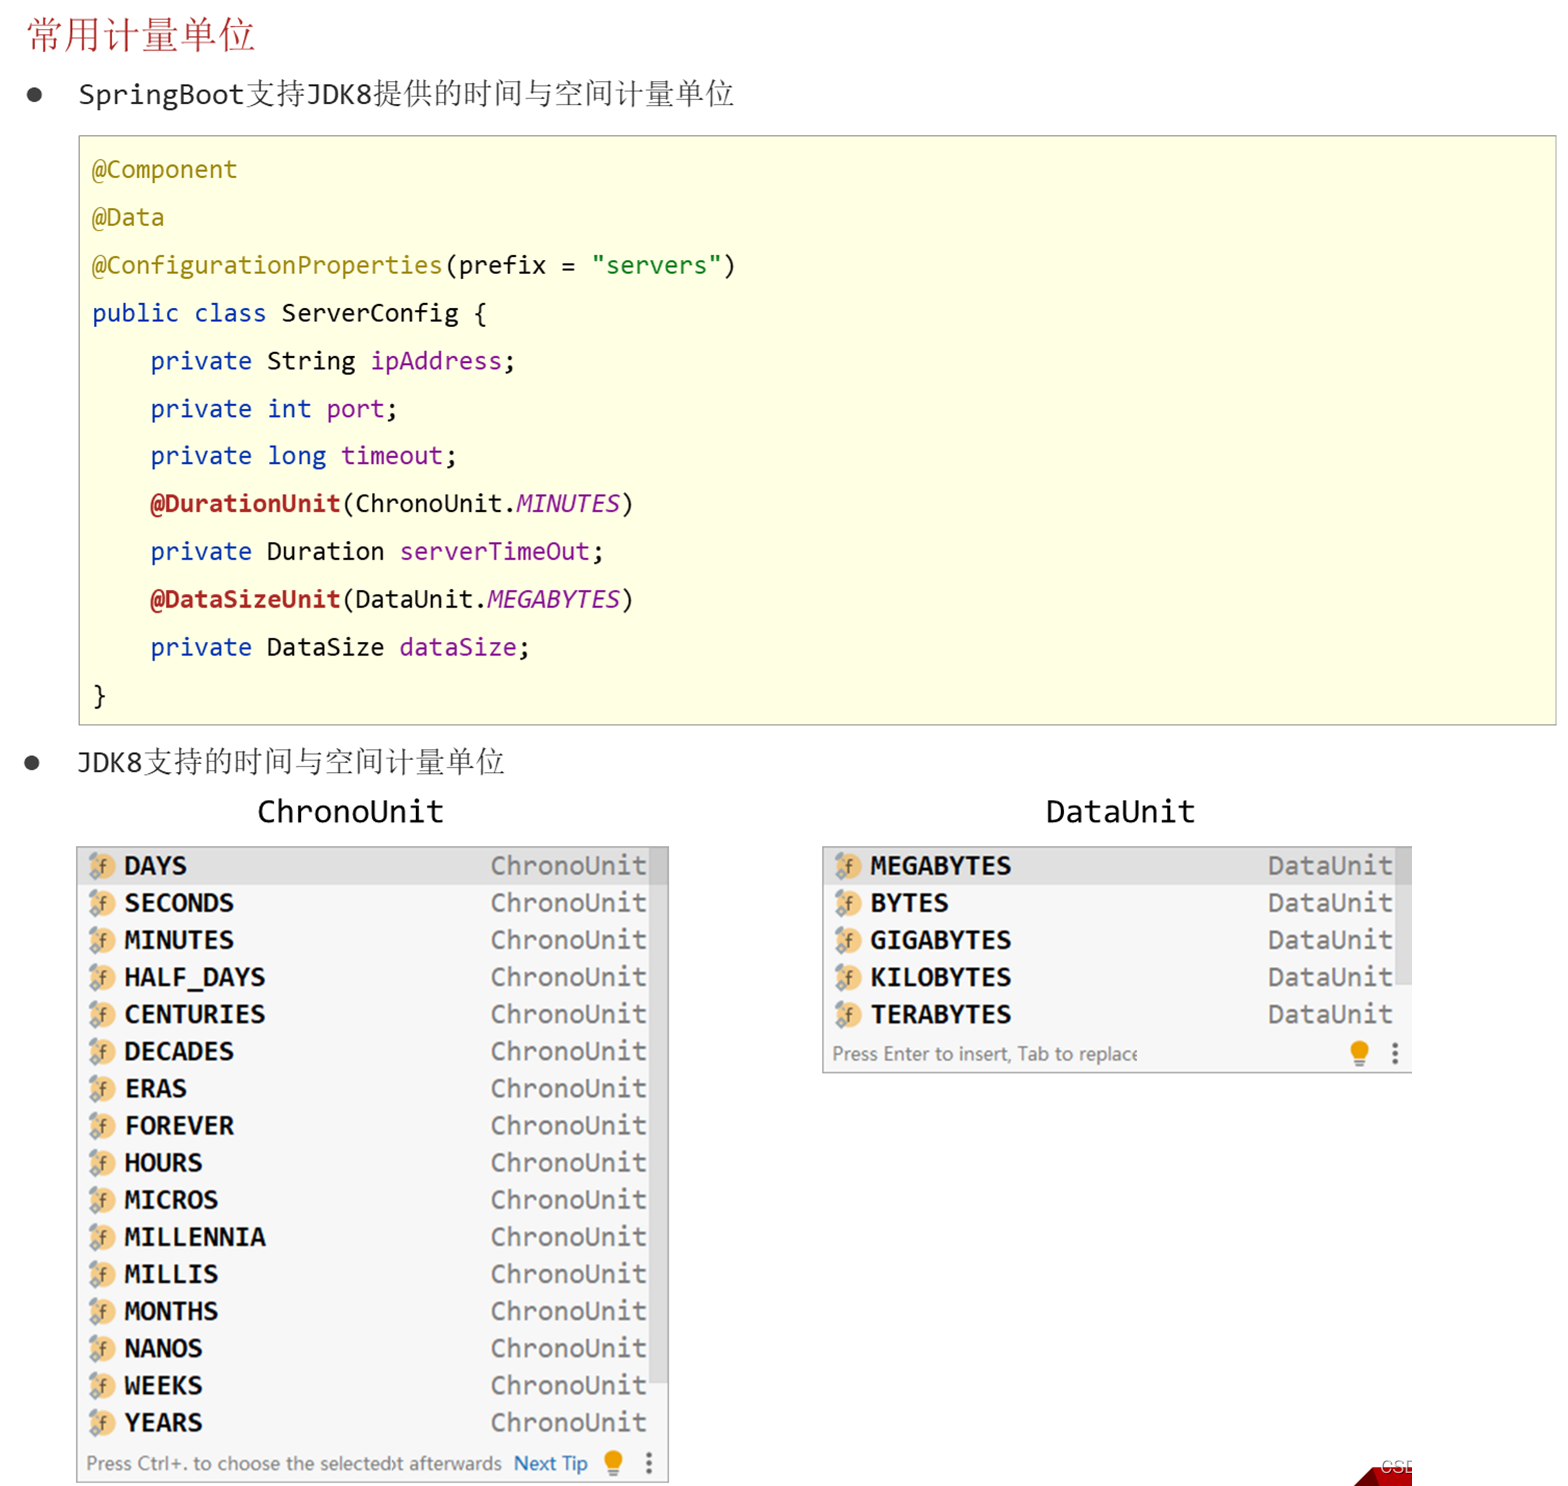Screen dimensions: 1568x1486
Task: Click the field icon beside CENTURIES
Action: point(101,1013)
